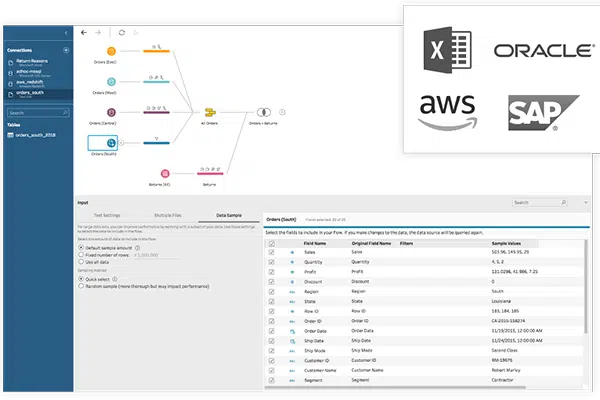Viewport: 600px width, 400px height.
Task: Select the Orders + Returns join step
Action: [263, 112]
